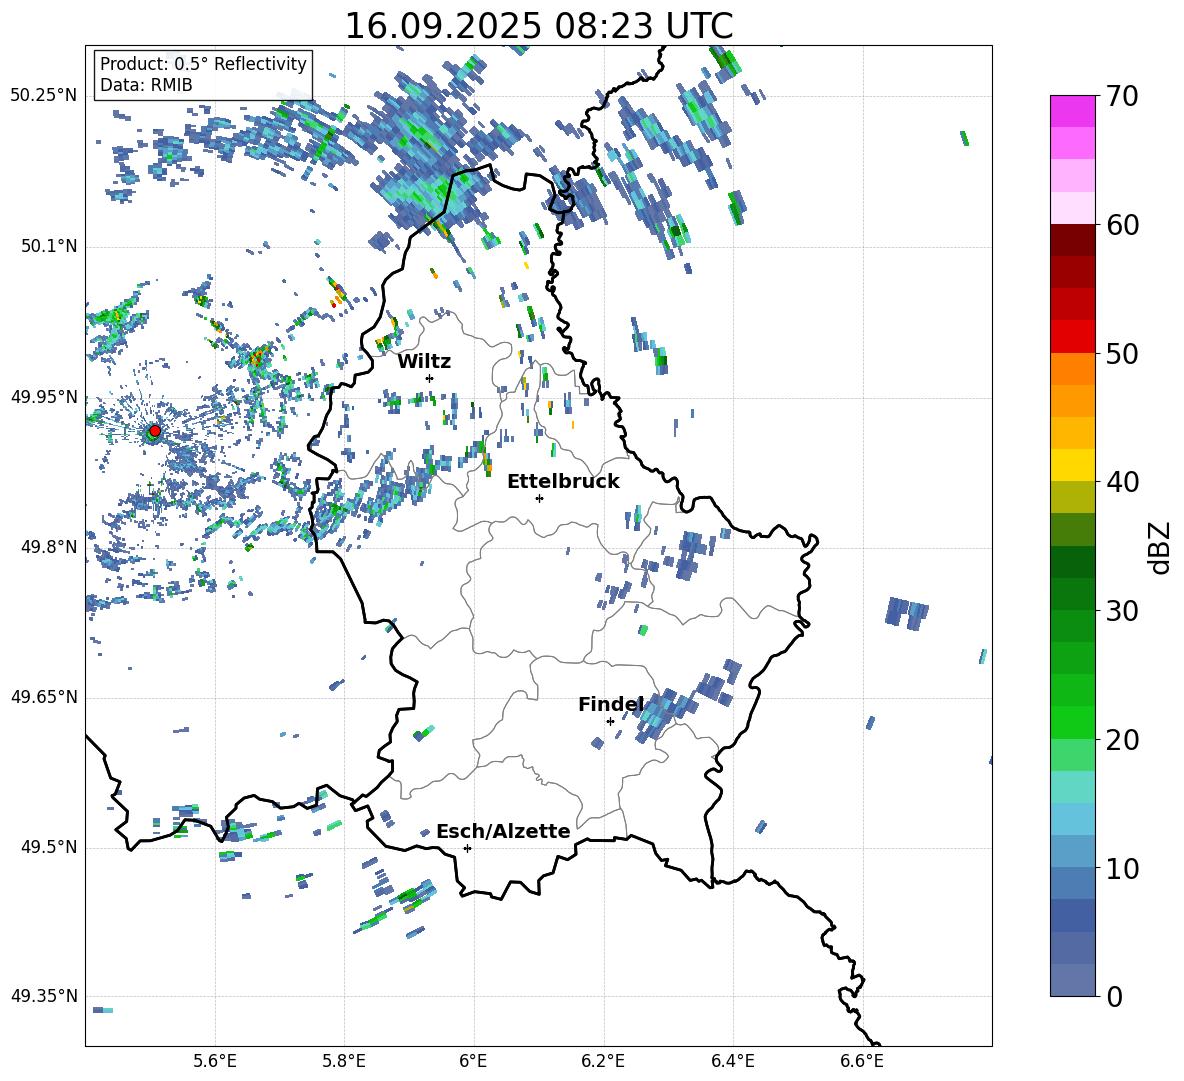1184x1081 pixels.
Task: Click the orange swatch just below 50
Action: 1072,368
